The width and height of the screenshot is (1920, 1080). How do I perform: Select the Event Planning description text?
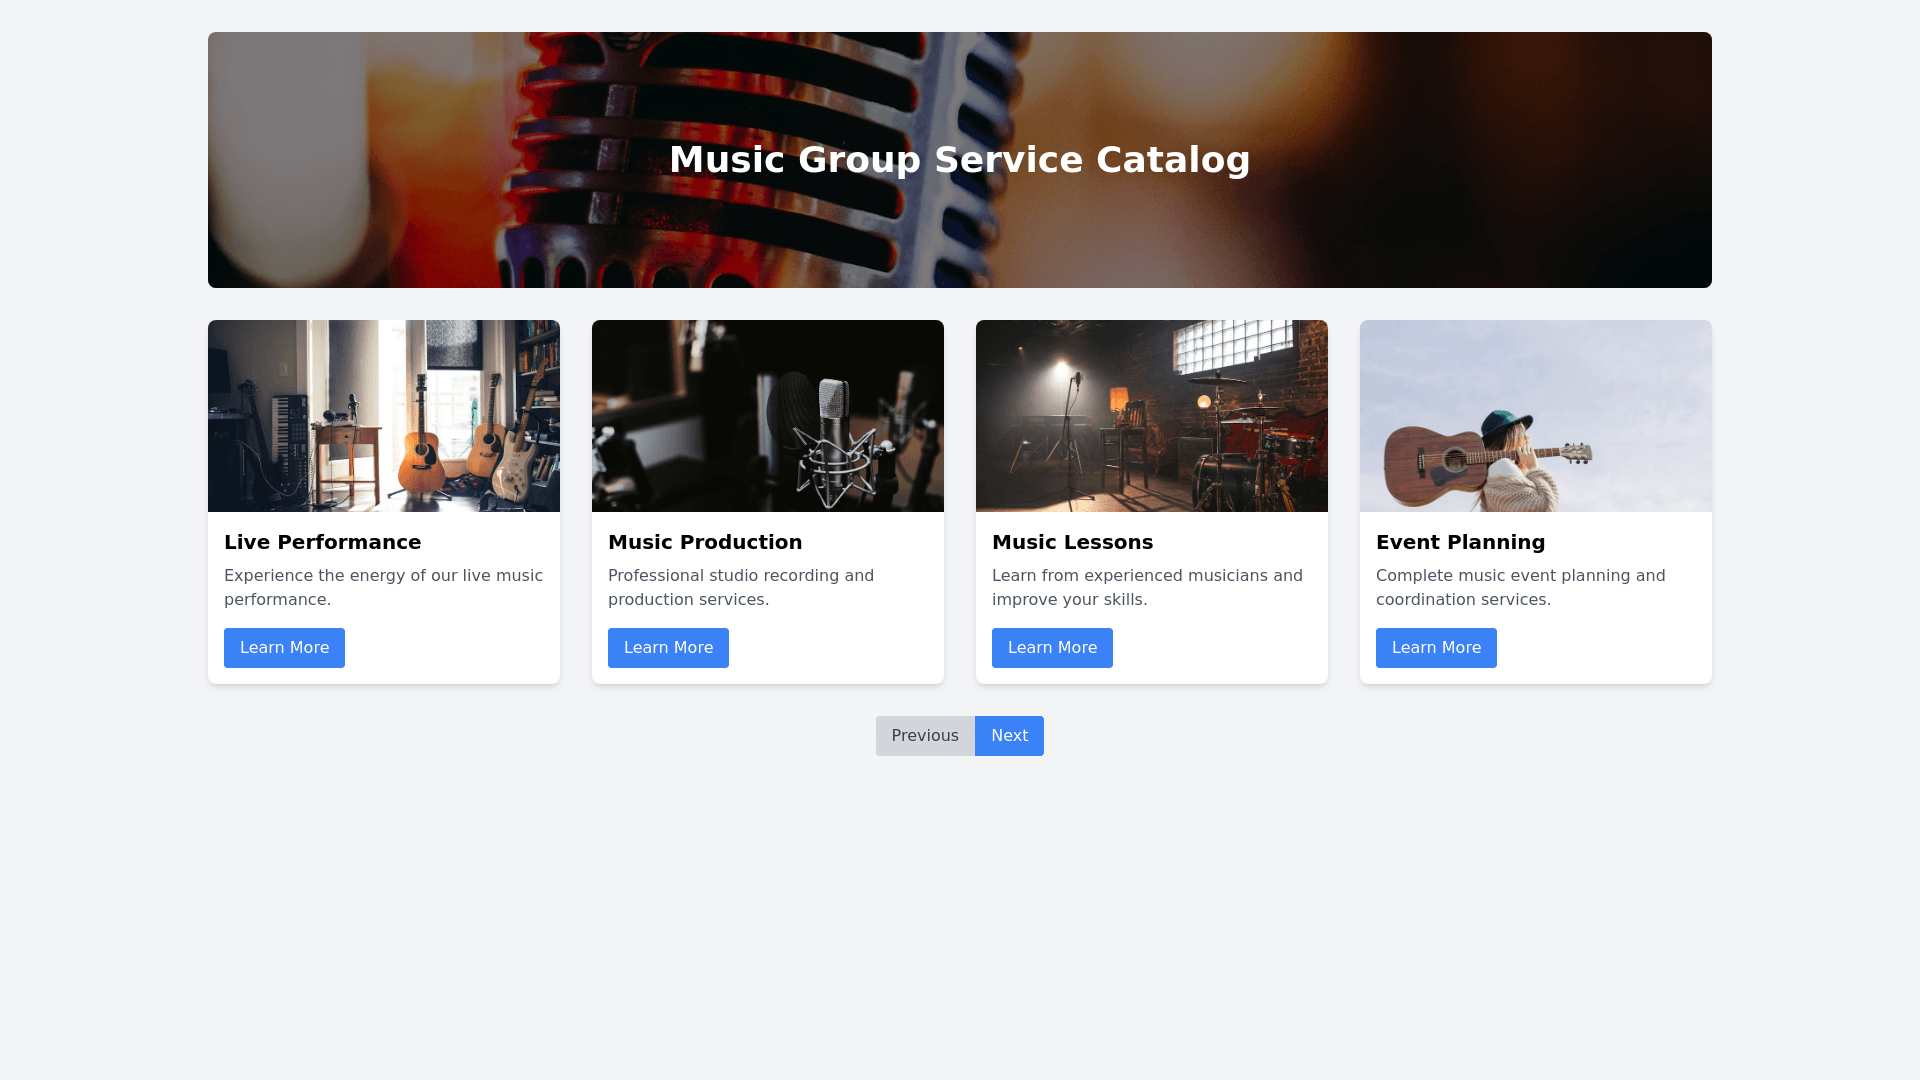tap(1520, 588)
